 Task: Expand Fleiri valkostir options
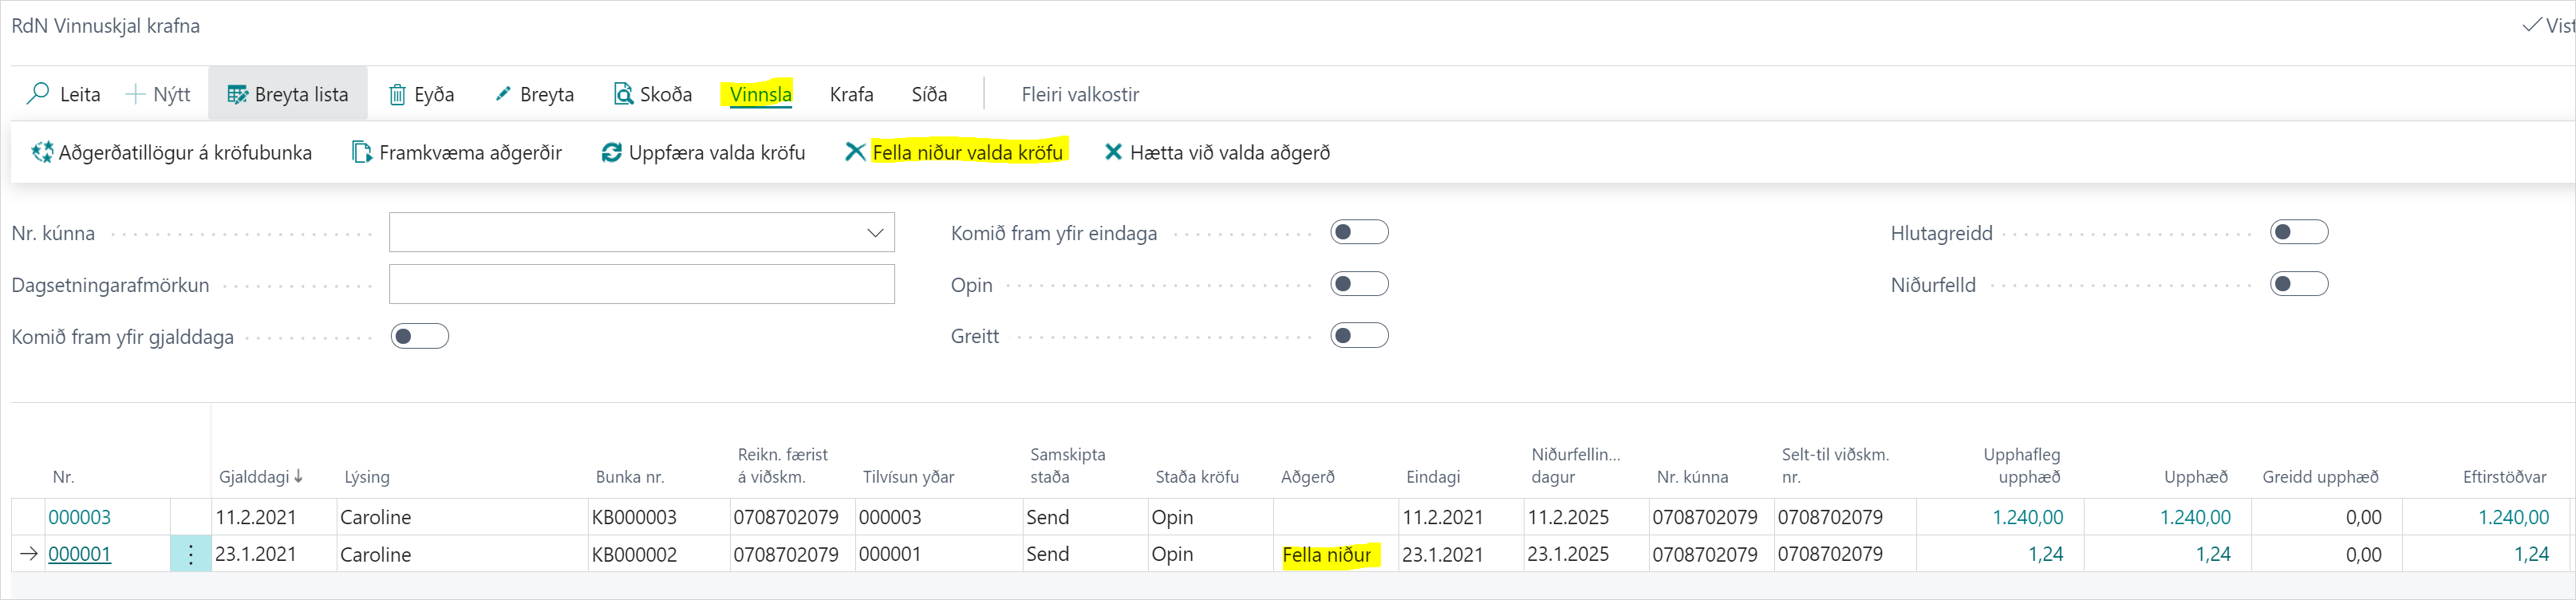coord(1079,94)
